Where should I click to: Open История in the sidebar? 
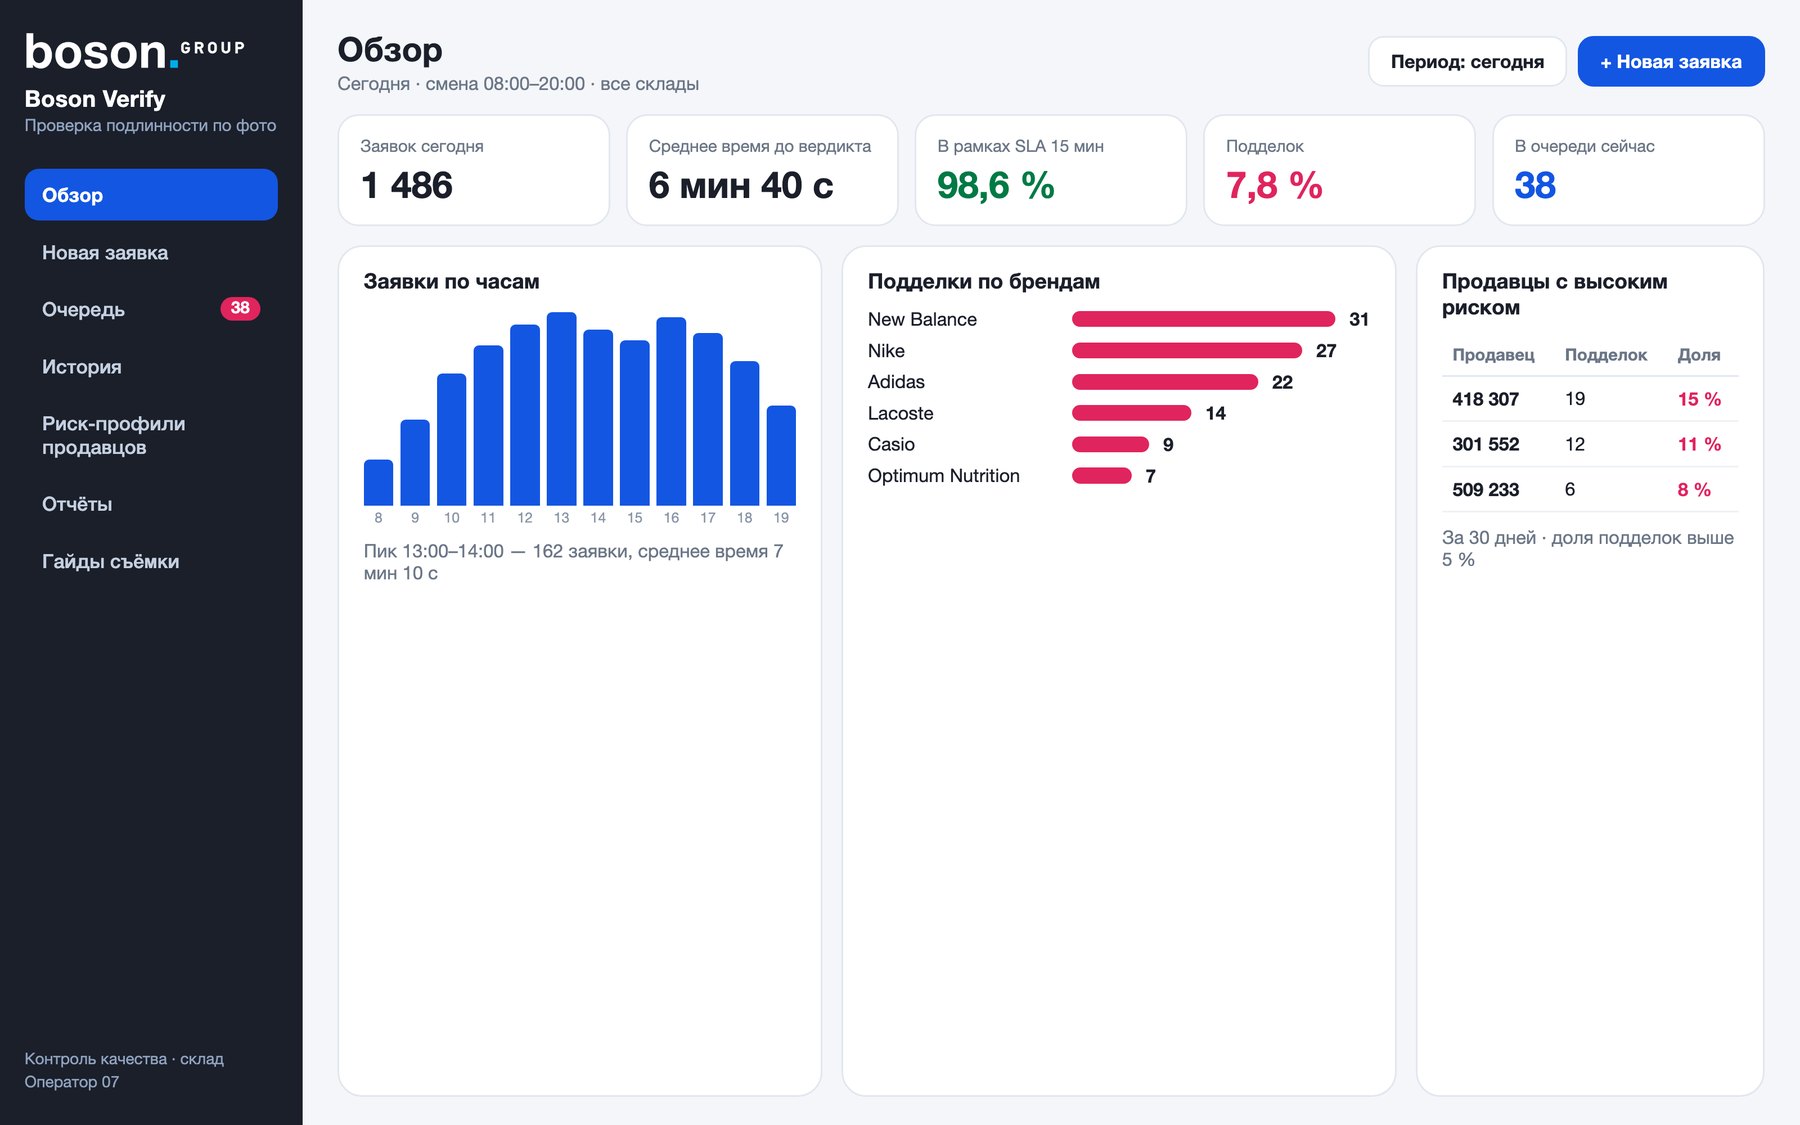[x=151, y=366]
